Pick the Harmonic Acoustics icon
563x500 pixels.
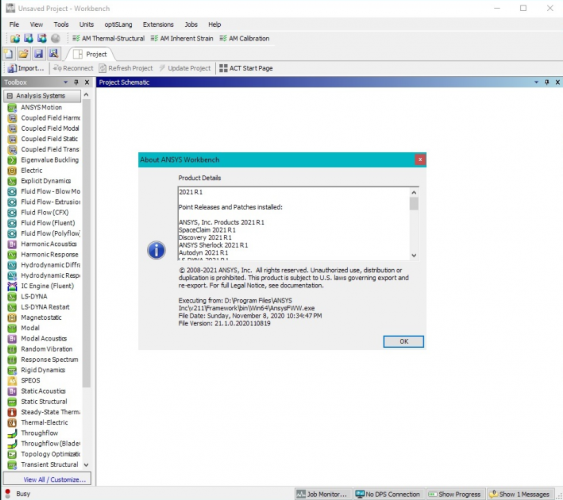click(x=12, y=244)
